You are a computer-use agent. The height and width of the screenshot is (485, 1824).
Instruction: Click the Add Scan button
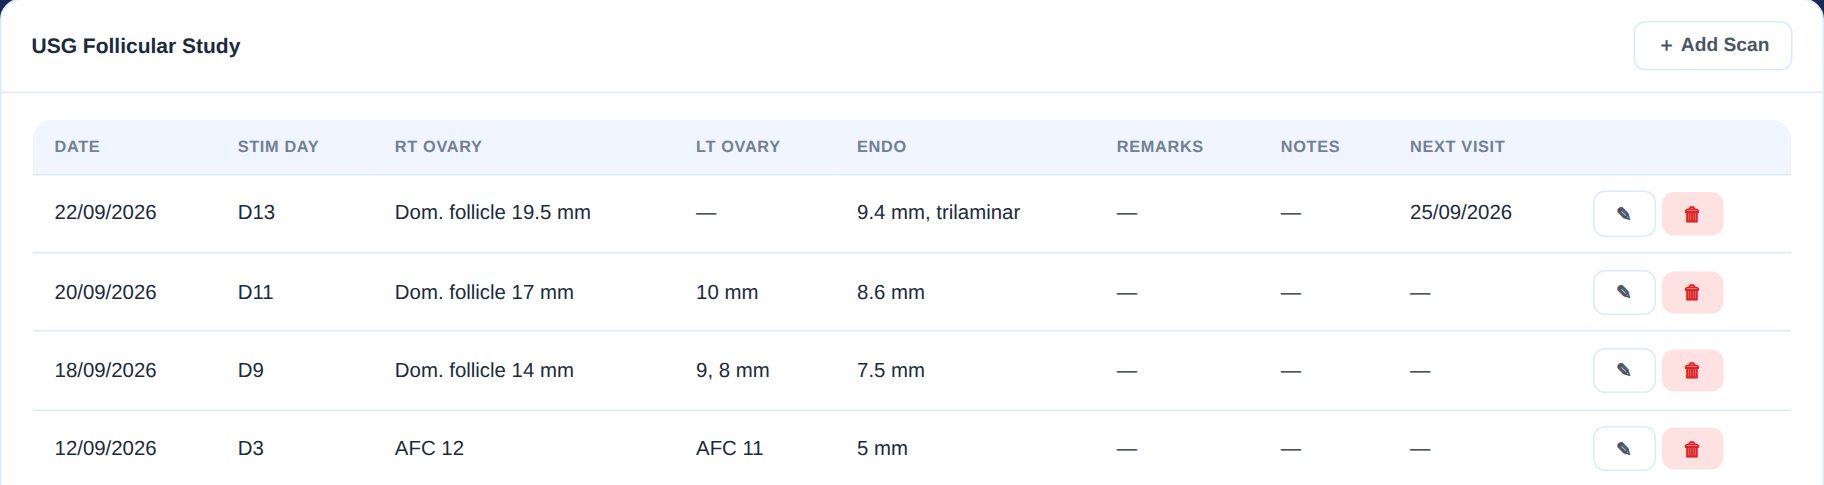(x=1712, y=46)
